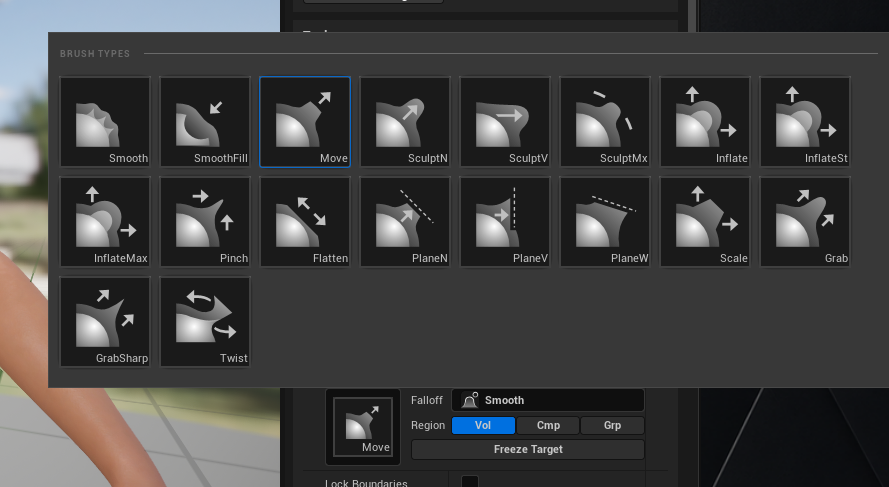Pick the SculptV brush
This screenshot has height=487, width=889.
[x=505, y=122]
